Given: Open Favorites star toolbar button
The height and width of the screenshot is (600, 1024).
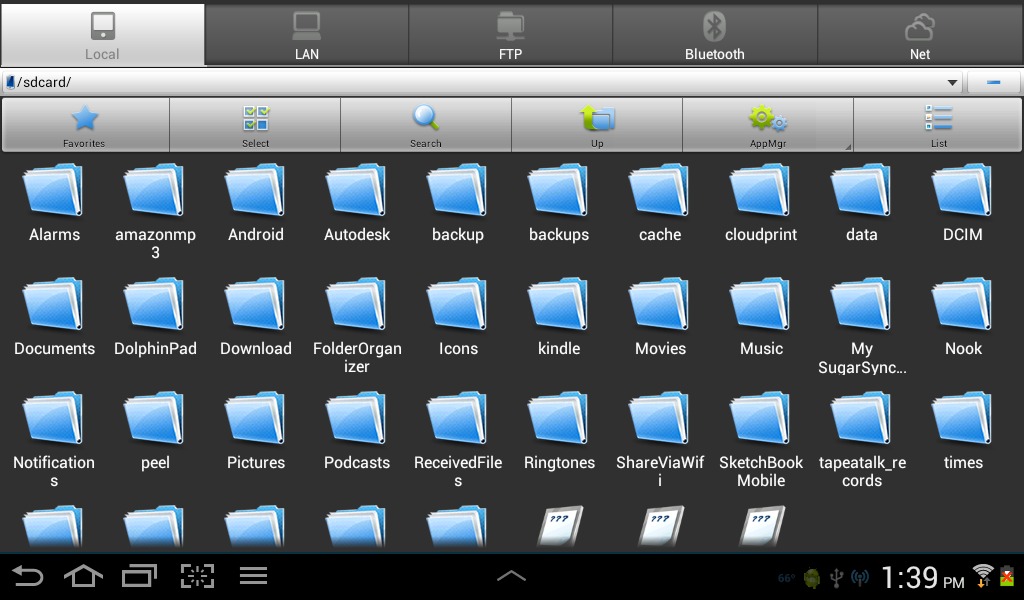Looking at the screenshot, I should (85, 125).
